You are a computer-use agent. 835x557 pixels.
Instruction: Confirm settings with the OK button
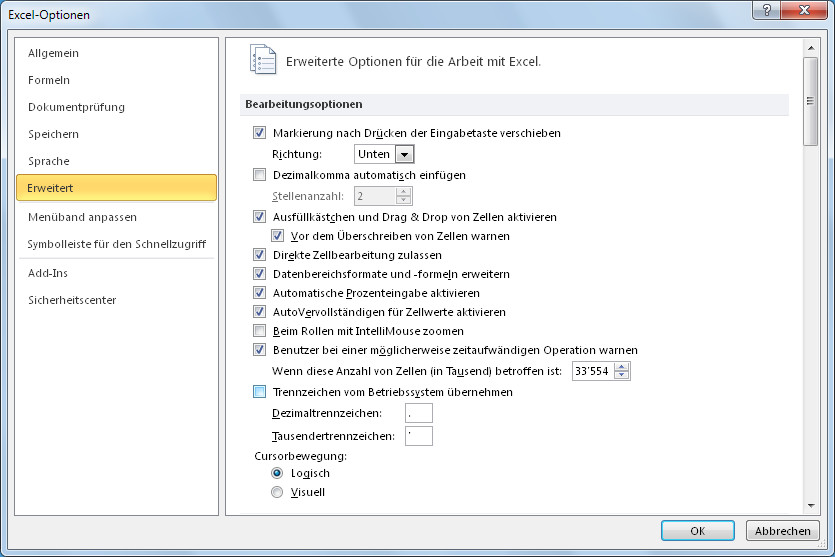click(698, 531)
